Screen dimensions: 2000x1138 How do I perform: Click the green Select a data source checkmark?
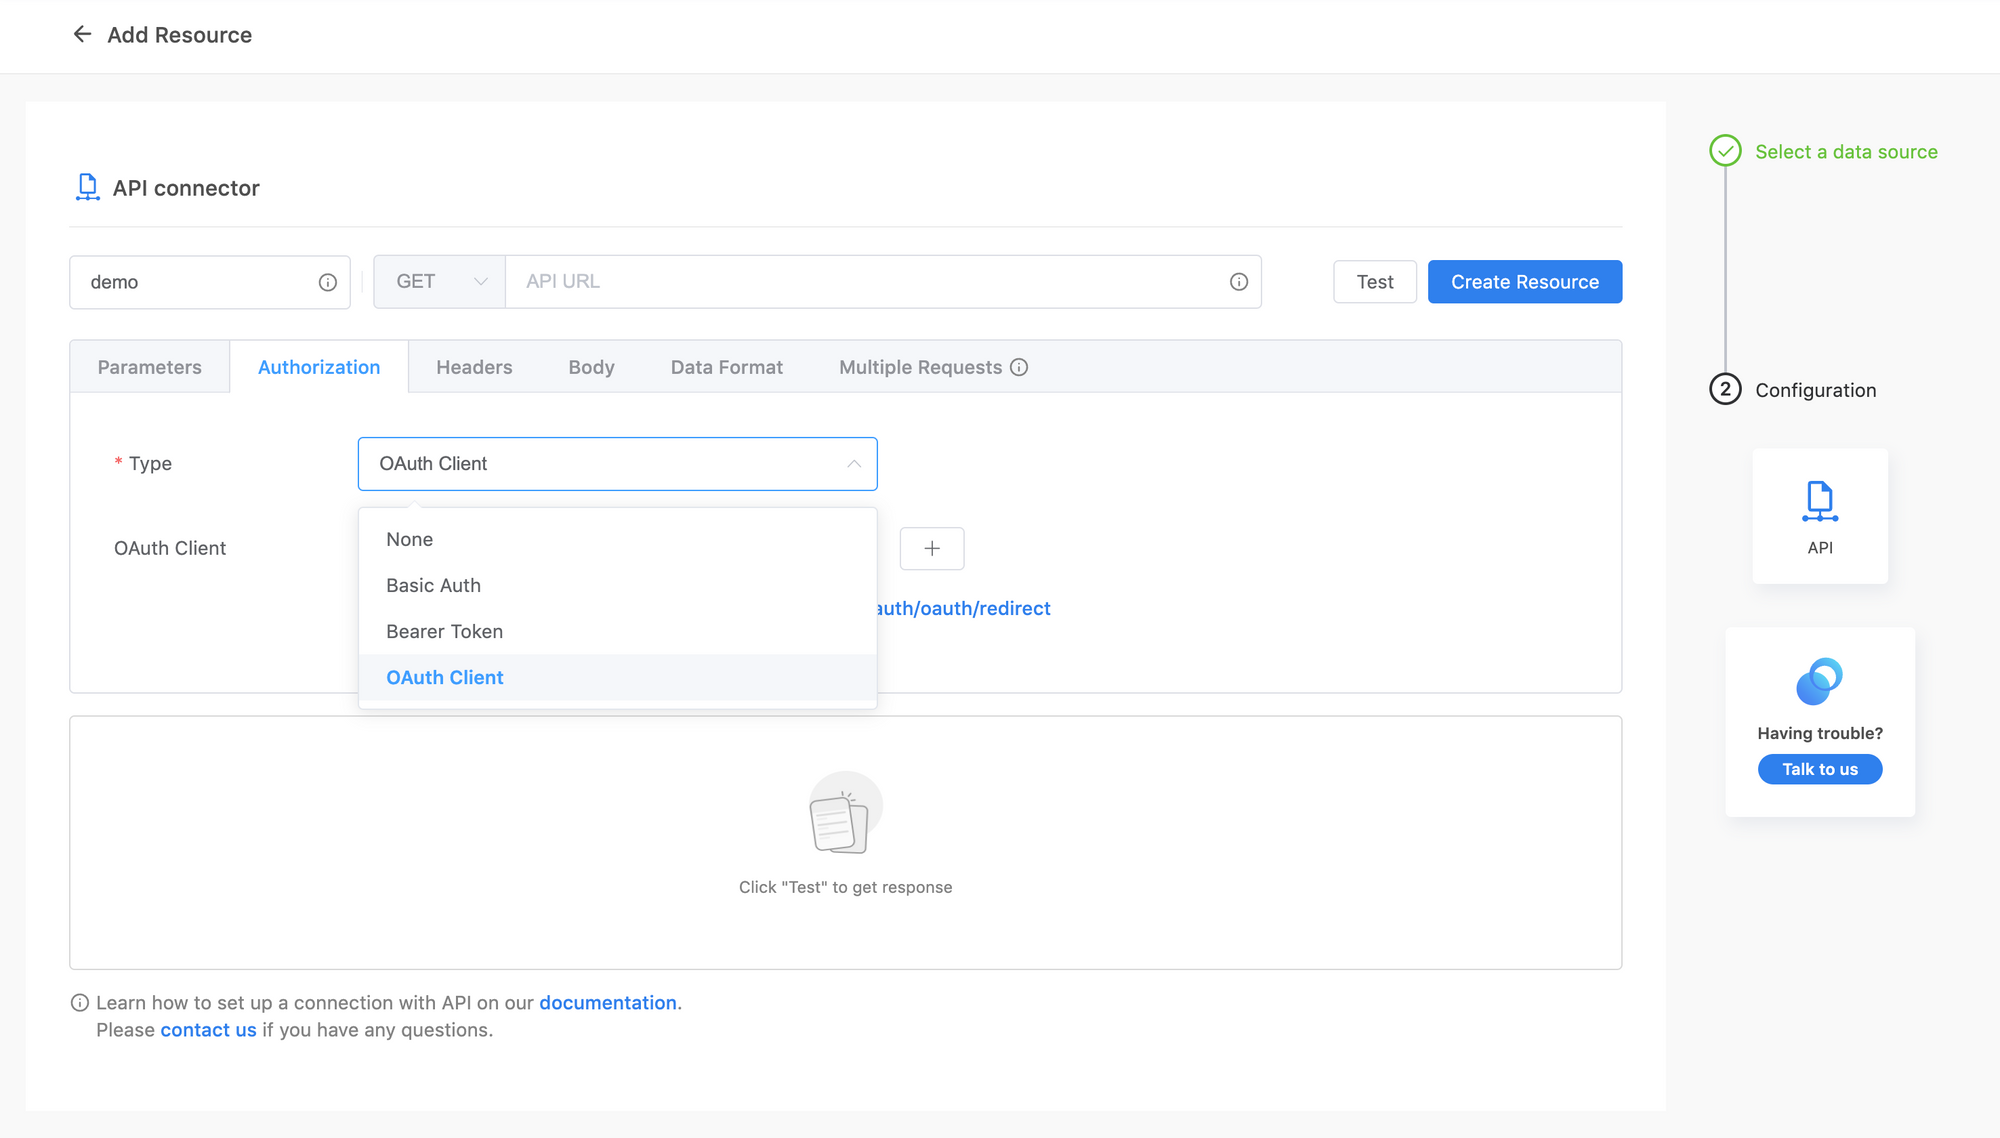[1725, 151]
